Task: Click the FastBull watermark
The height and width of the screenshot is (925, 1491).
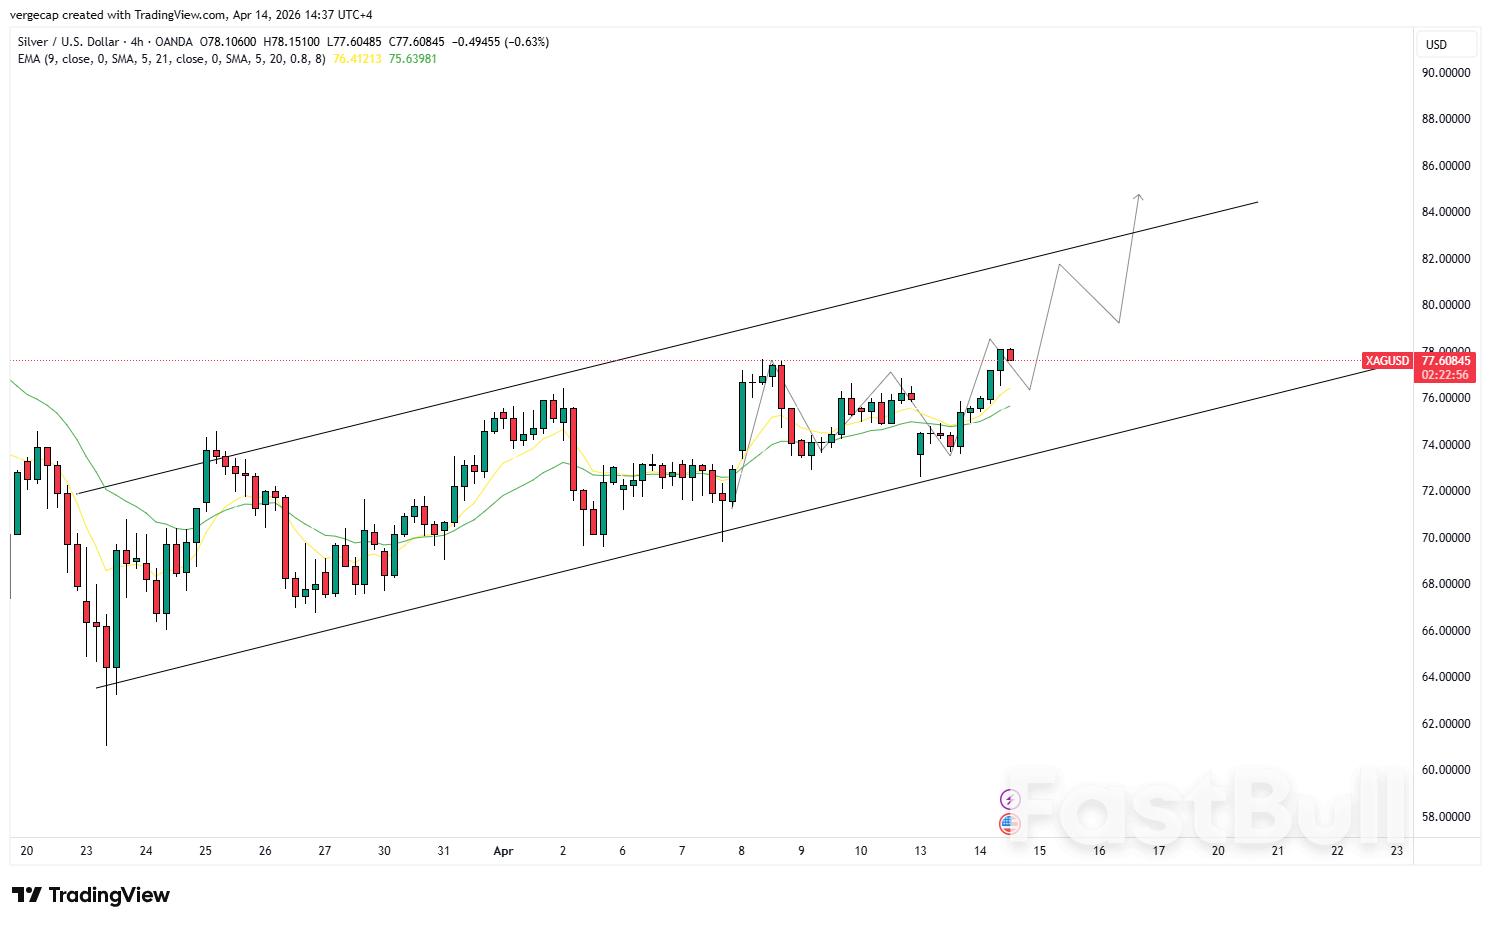Action: click(1208, 806)
